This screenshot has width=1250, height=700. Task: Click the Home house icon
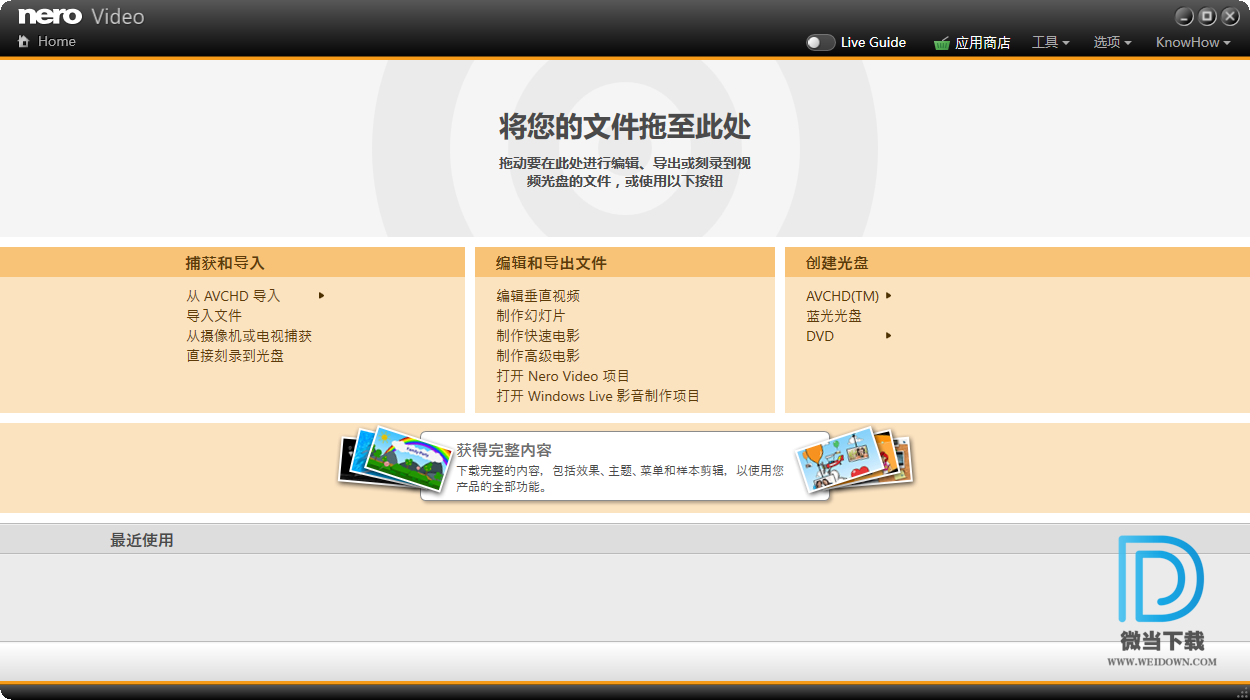coord(23,41)
